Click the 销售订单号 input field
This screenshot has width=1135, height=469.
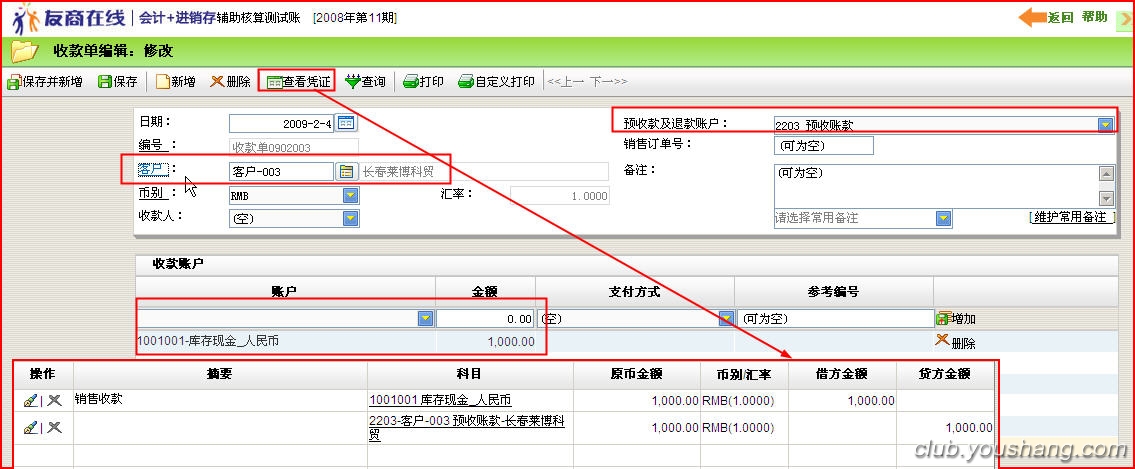click(823, 145)
